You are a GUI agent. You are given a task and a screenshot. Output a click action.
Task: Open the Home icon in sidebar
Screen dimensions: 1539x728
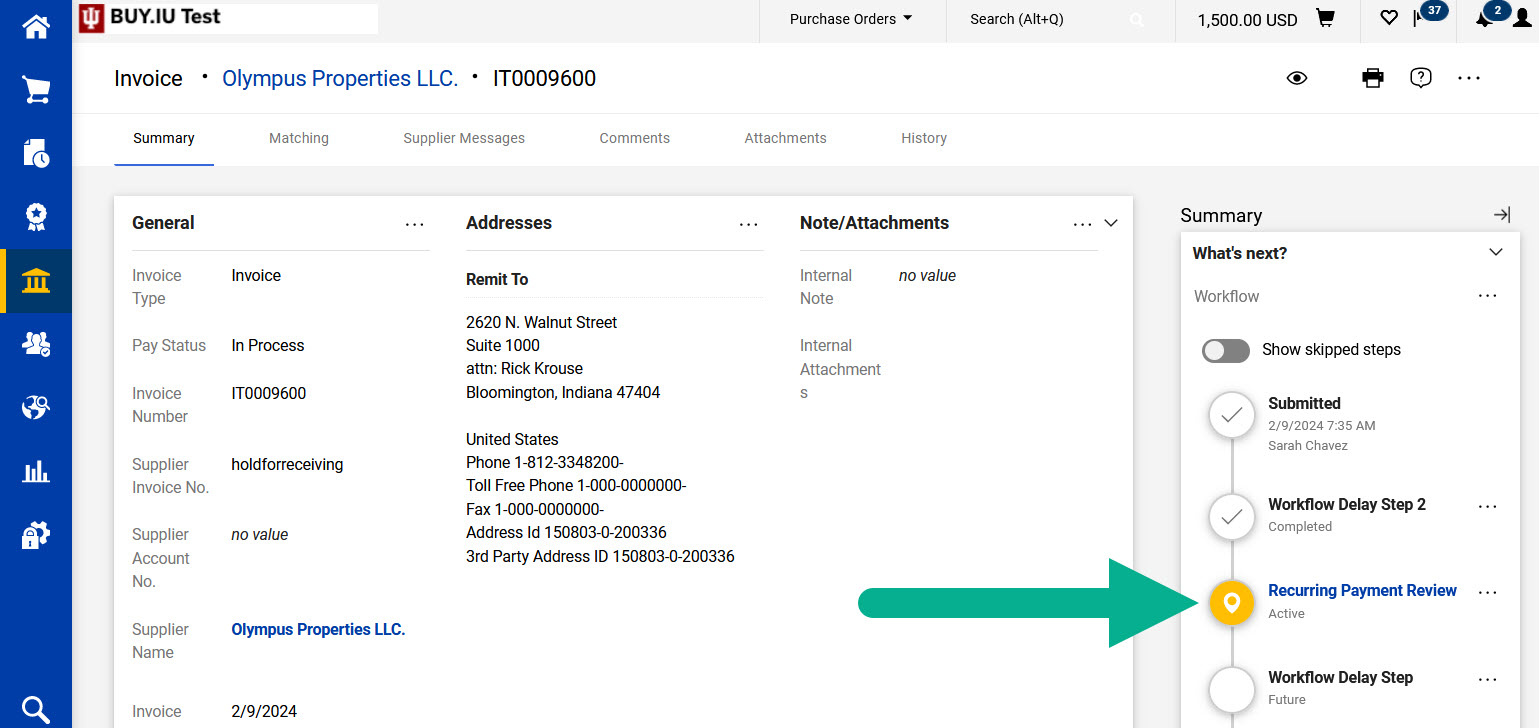[36, 26]
